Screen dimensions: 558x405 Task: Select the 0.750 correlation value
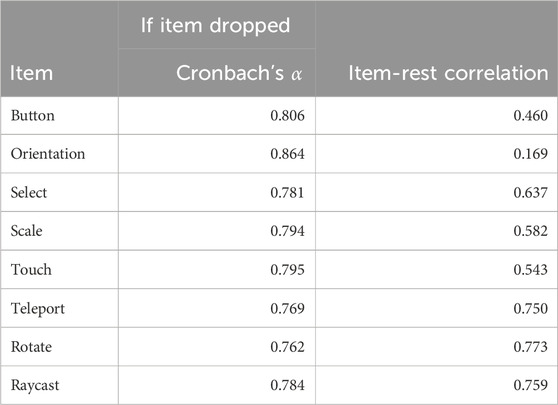click(531, 308)
